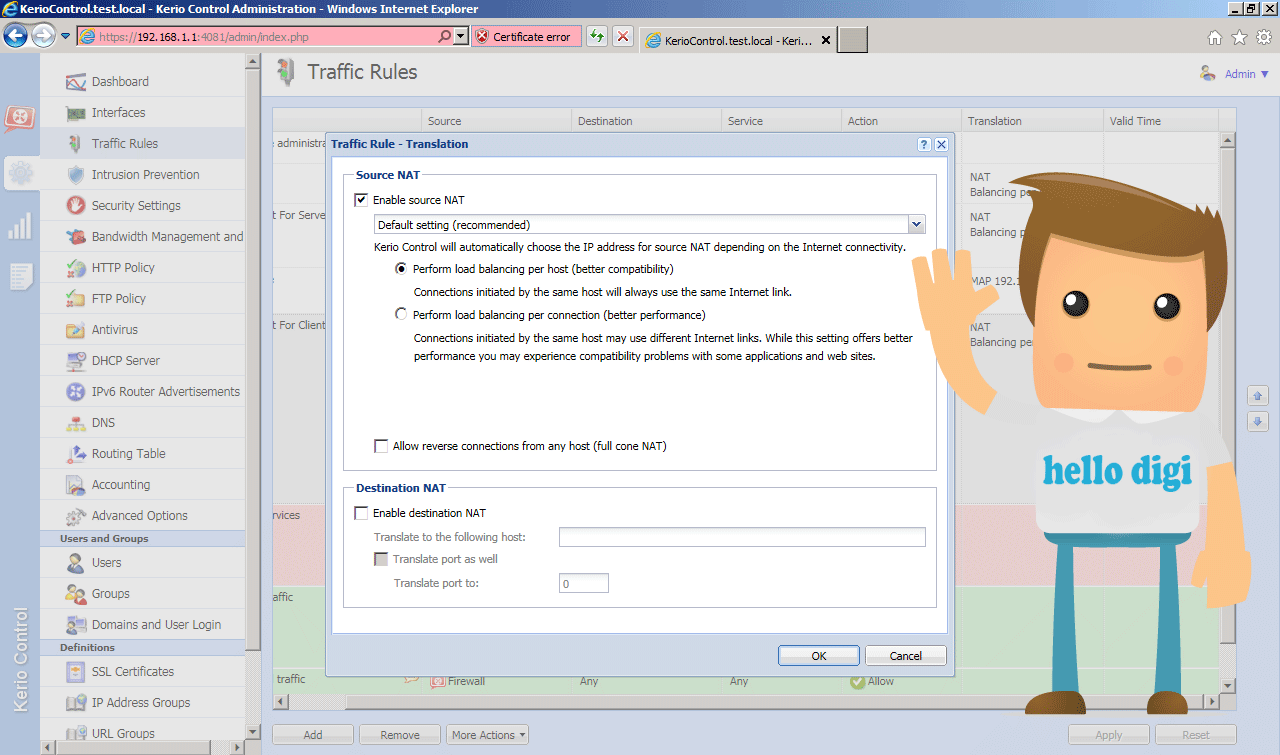Image resolution: width=1280 pixels, height=755 pixels.
Task: Click the SSL Certificates icon in sidebar
Action: [x=76, y=672]
